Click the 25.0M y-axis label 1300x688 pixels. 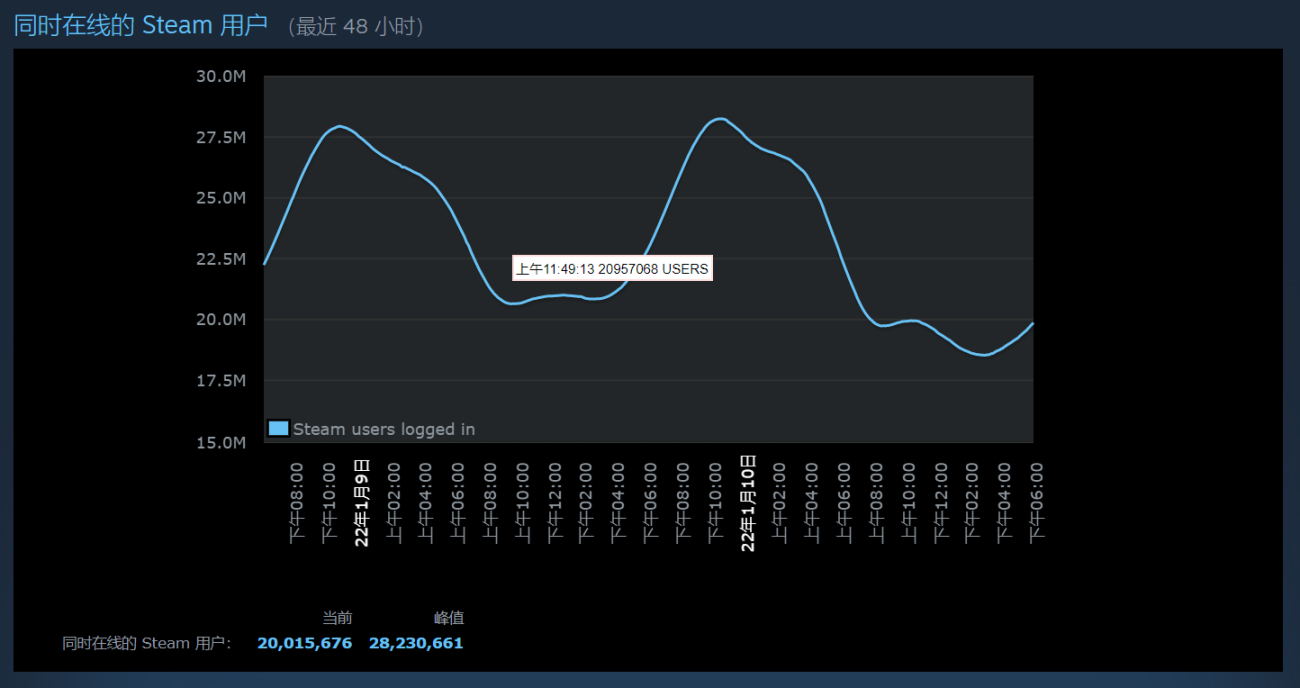(x=221, y=198)
